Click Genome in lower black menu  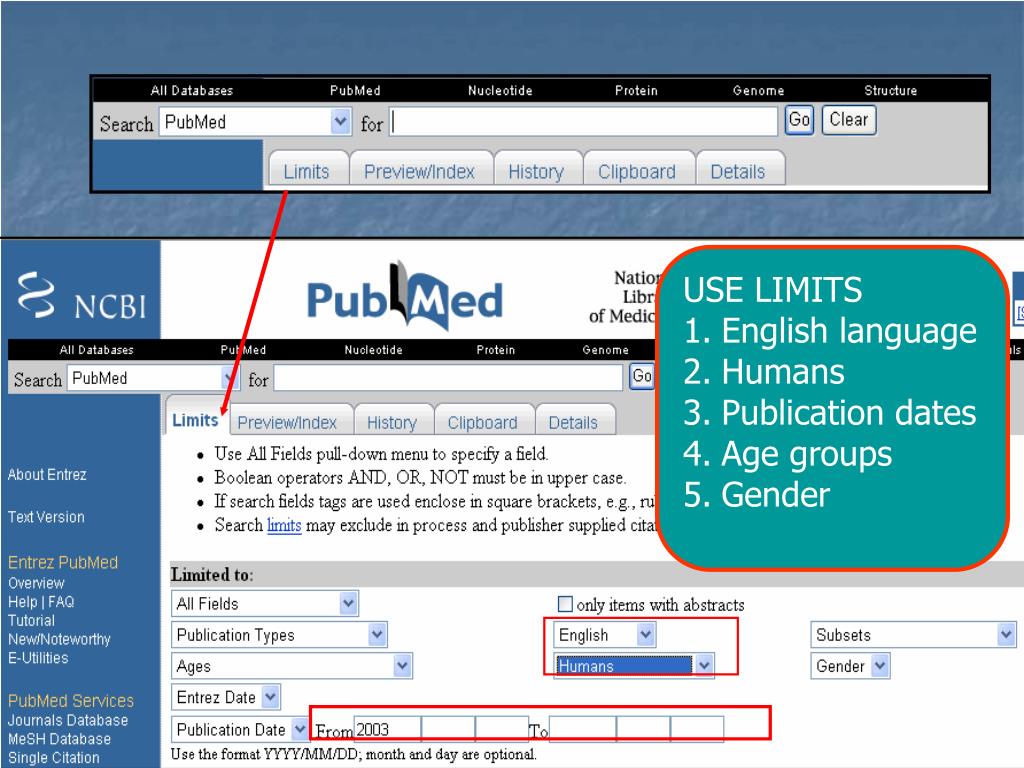coord(605,350)
